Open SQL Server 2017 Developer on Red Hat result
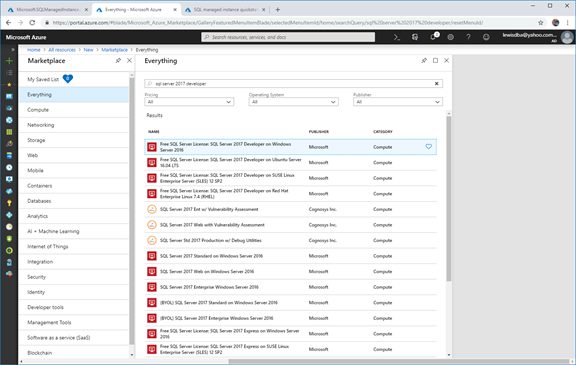 291,194
